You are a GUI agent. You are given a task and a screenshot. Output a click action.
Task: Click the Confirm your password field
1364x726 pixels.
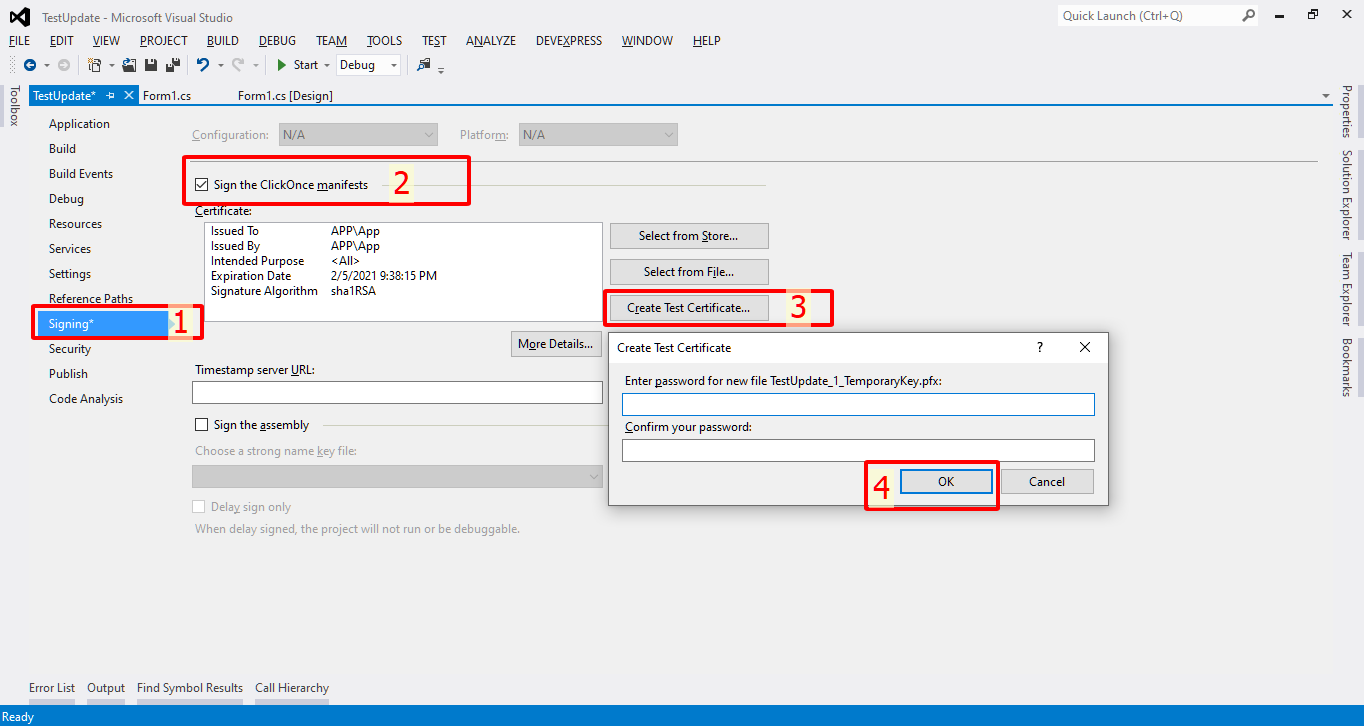point(858,450)
